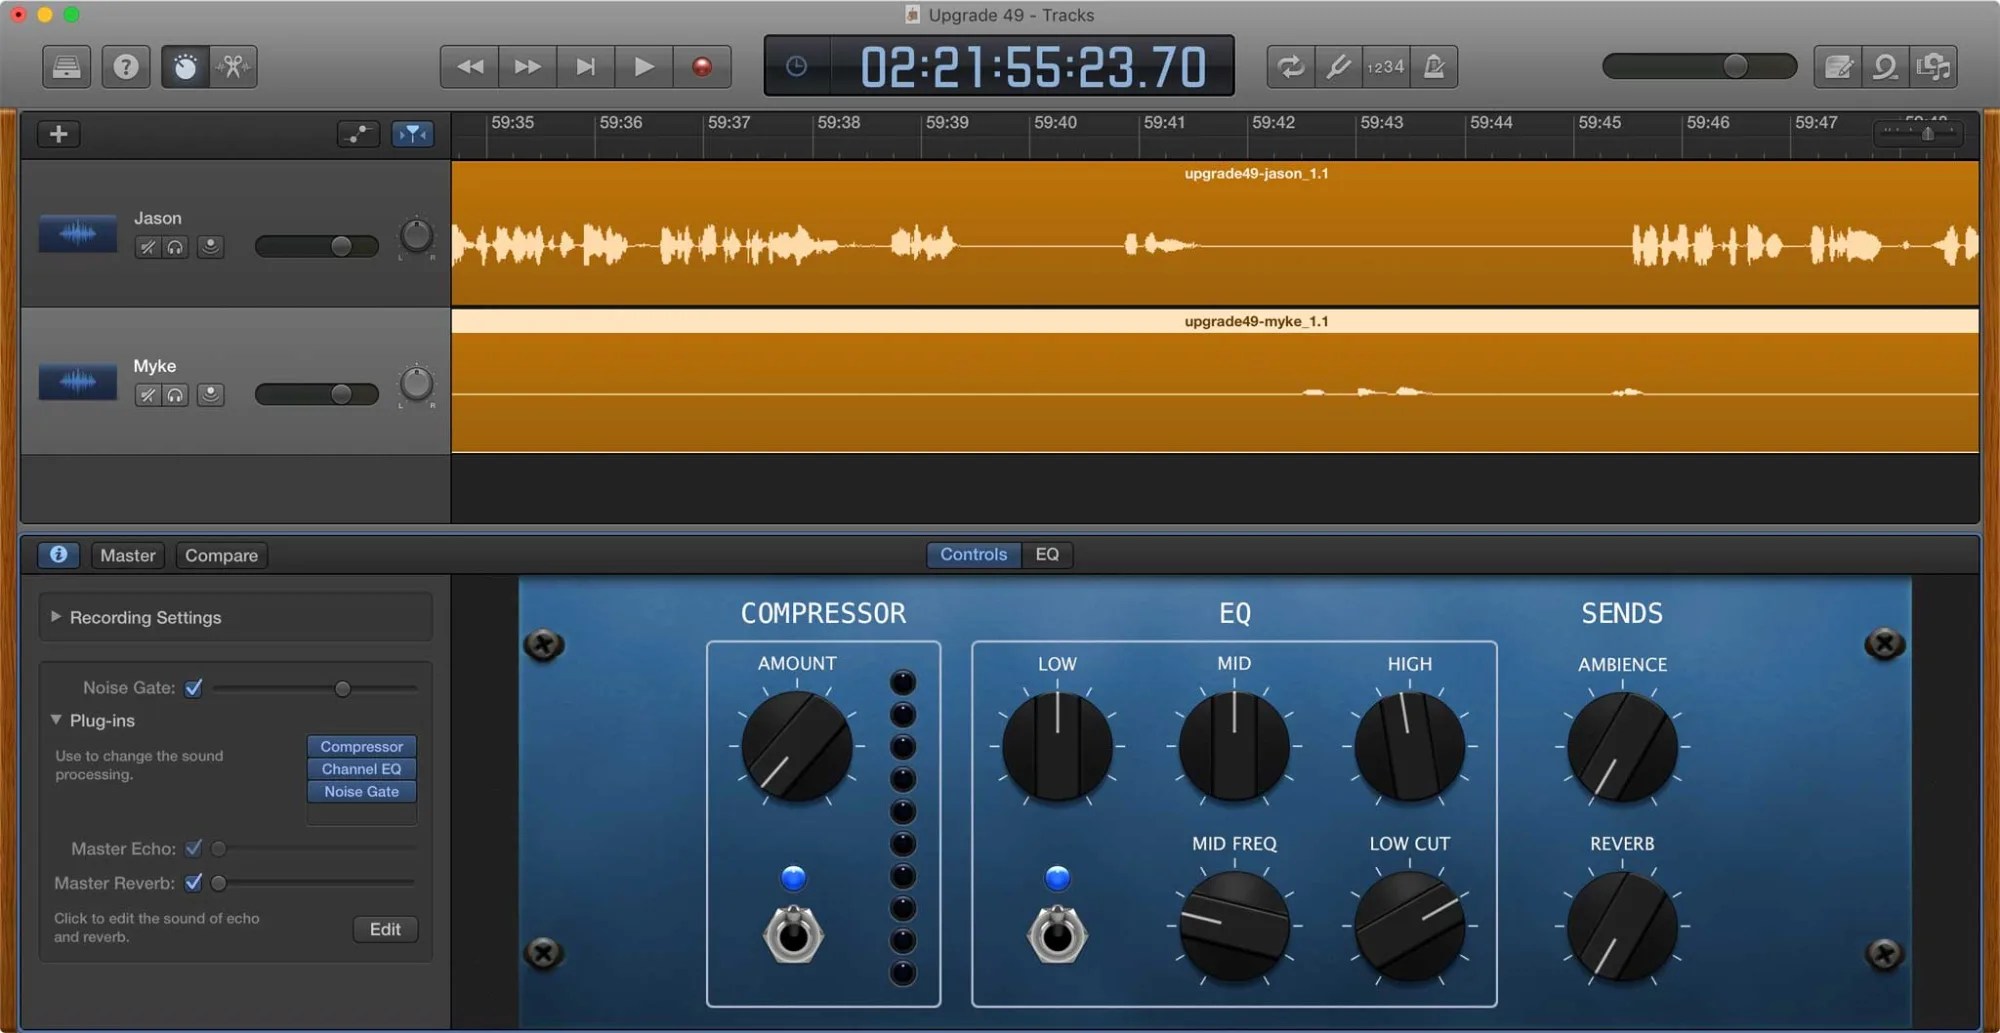The width and height of the screenshot is (2000, 1033).
Task: Select the Smart Controls knob icon
Action: point(183,66)
